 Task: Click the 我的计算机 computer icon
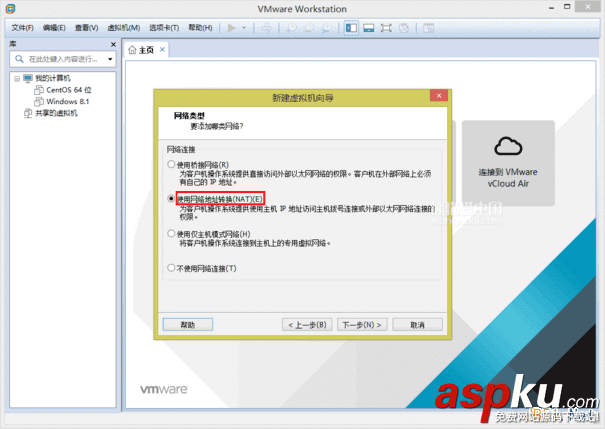28,78
